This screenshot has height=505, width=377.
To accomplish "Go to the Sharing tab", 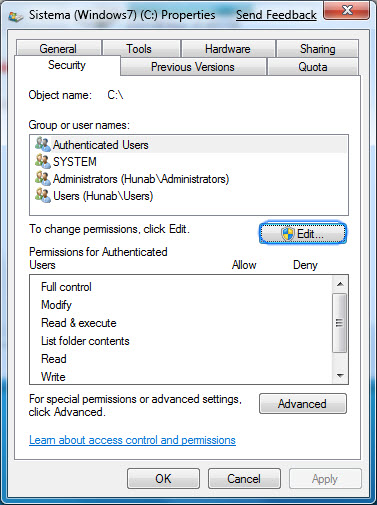I will [318, 49].
